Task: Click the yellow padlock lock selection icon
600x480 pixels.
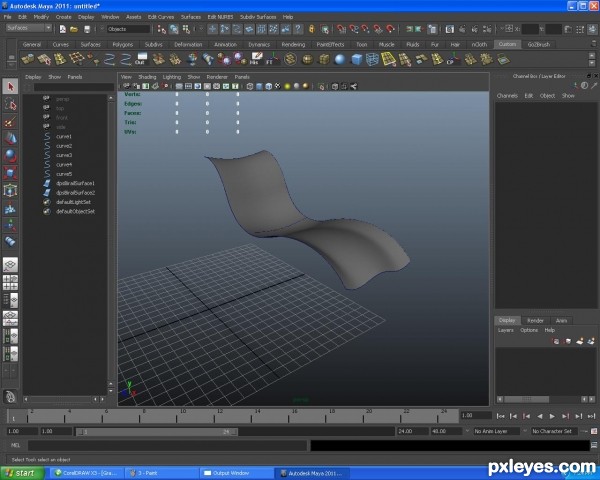Action: point(312,29)
